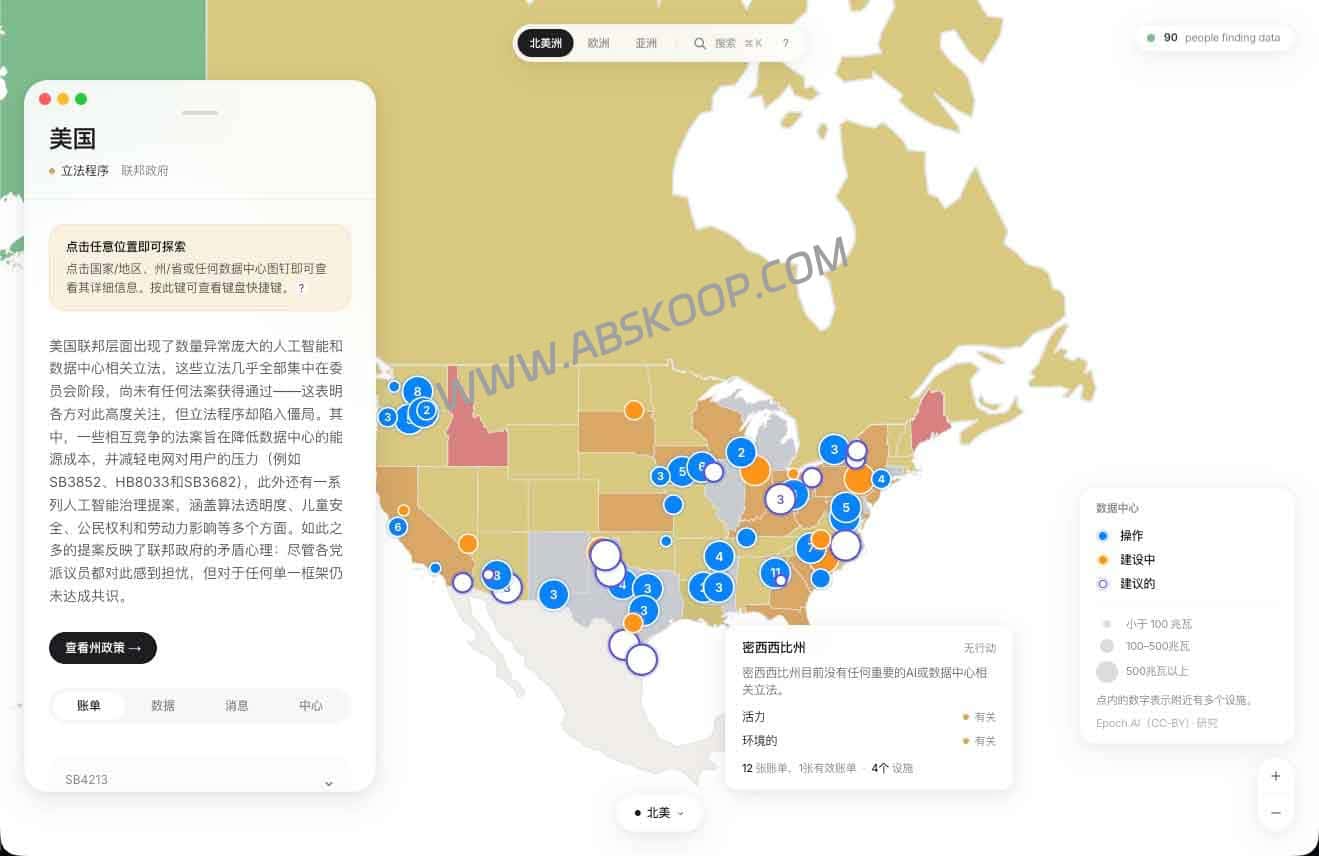
Task: Click the zoom-in plus control on the map
Action: coord(1275,776)
